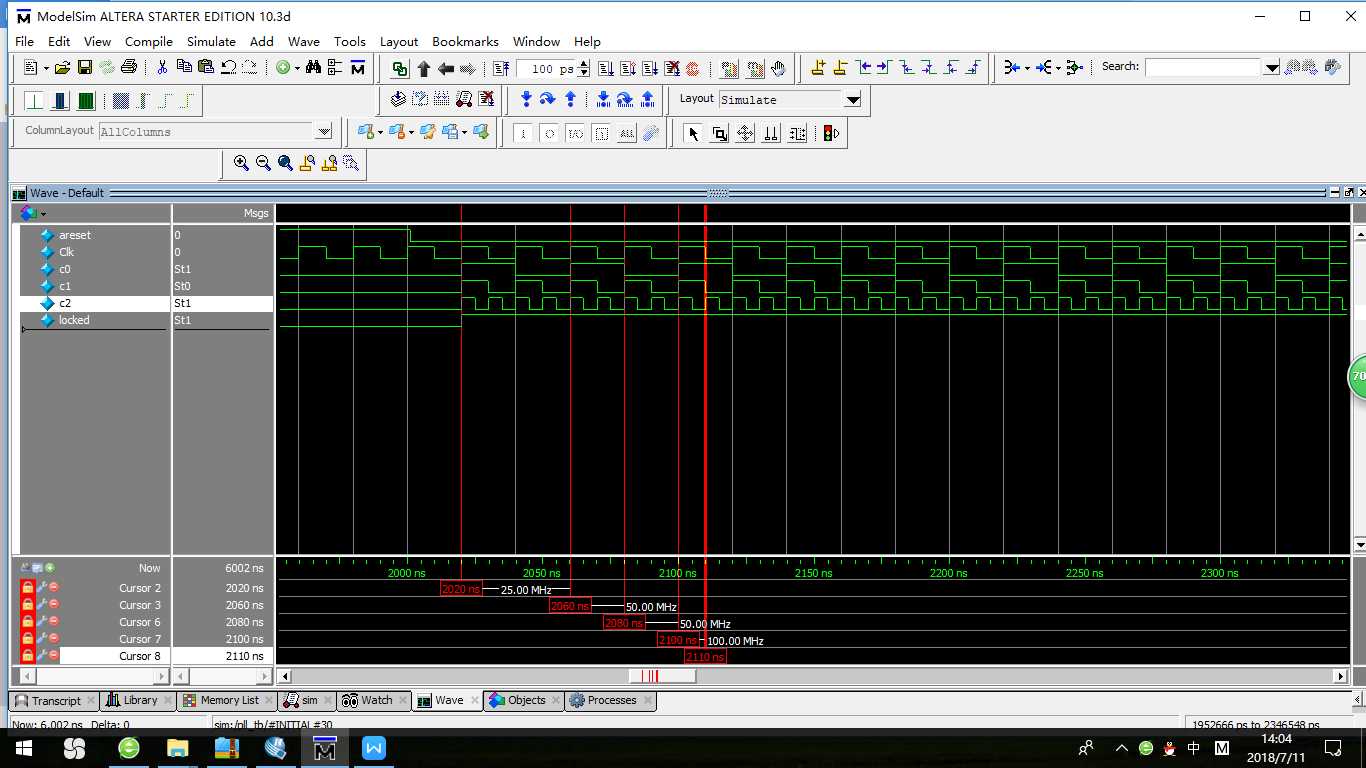
Task: Switch to the Processes tab
Action: tap(612, 700)
